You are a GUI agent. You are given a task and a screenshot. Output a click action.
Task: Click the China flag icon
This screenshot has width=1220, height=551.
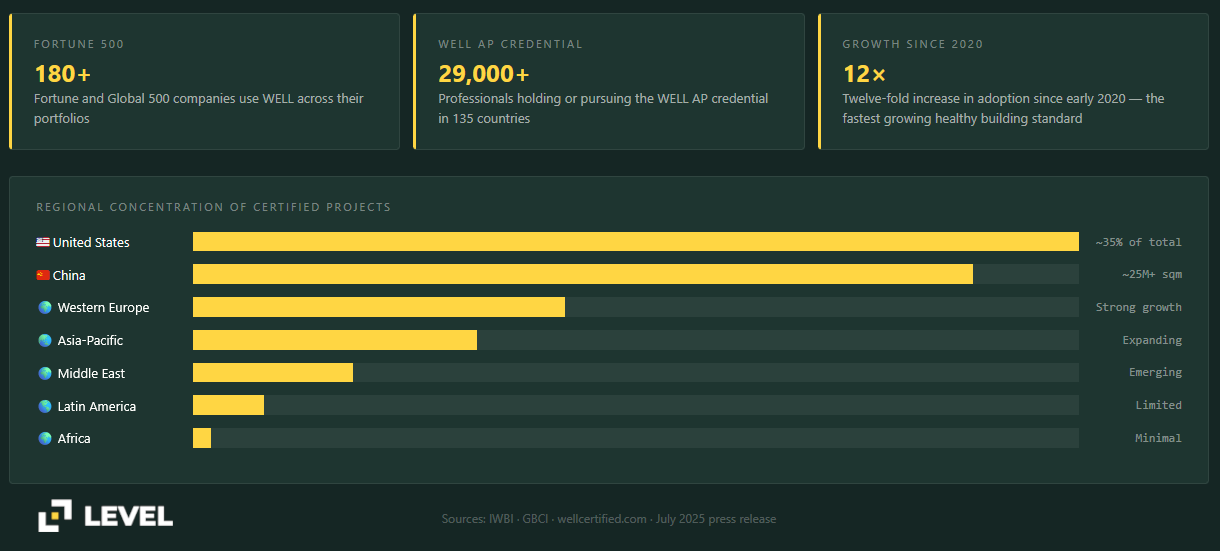pos(43,275)
